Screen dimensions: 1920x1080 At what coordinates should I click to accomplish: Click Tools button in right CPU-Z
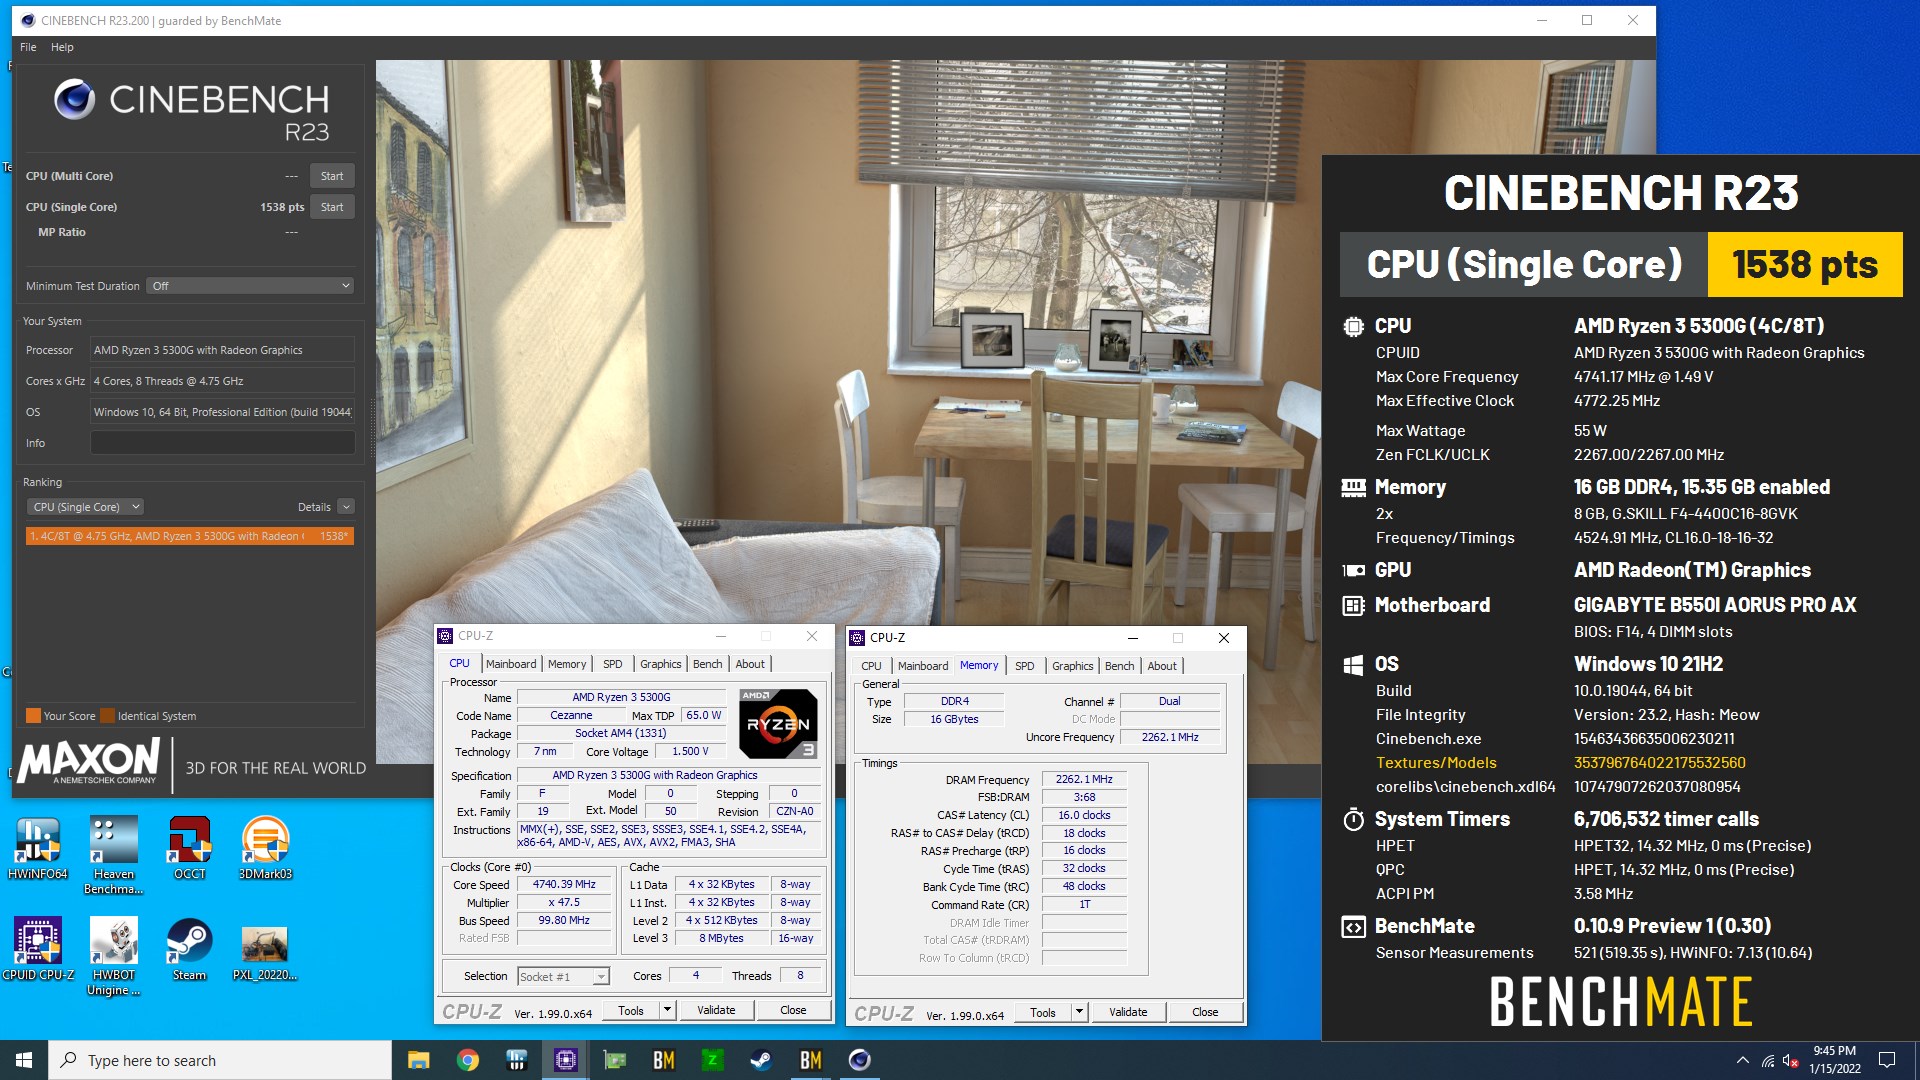tap(1043, 1013)
